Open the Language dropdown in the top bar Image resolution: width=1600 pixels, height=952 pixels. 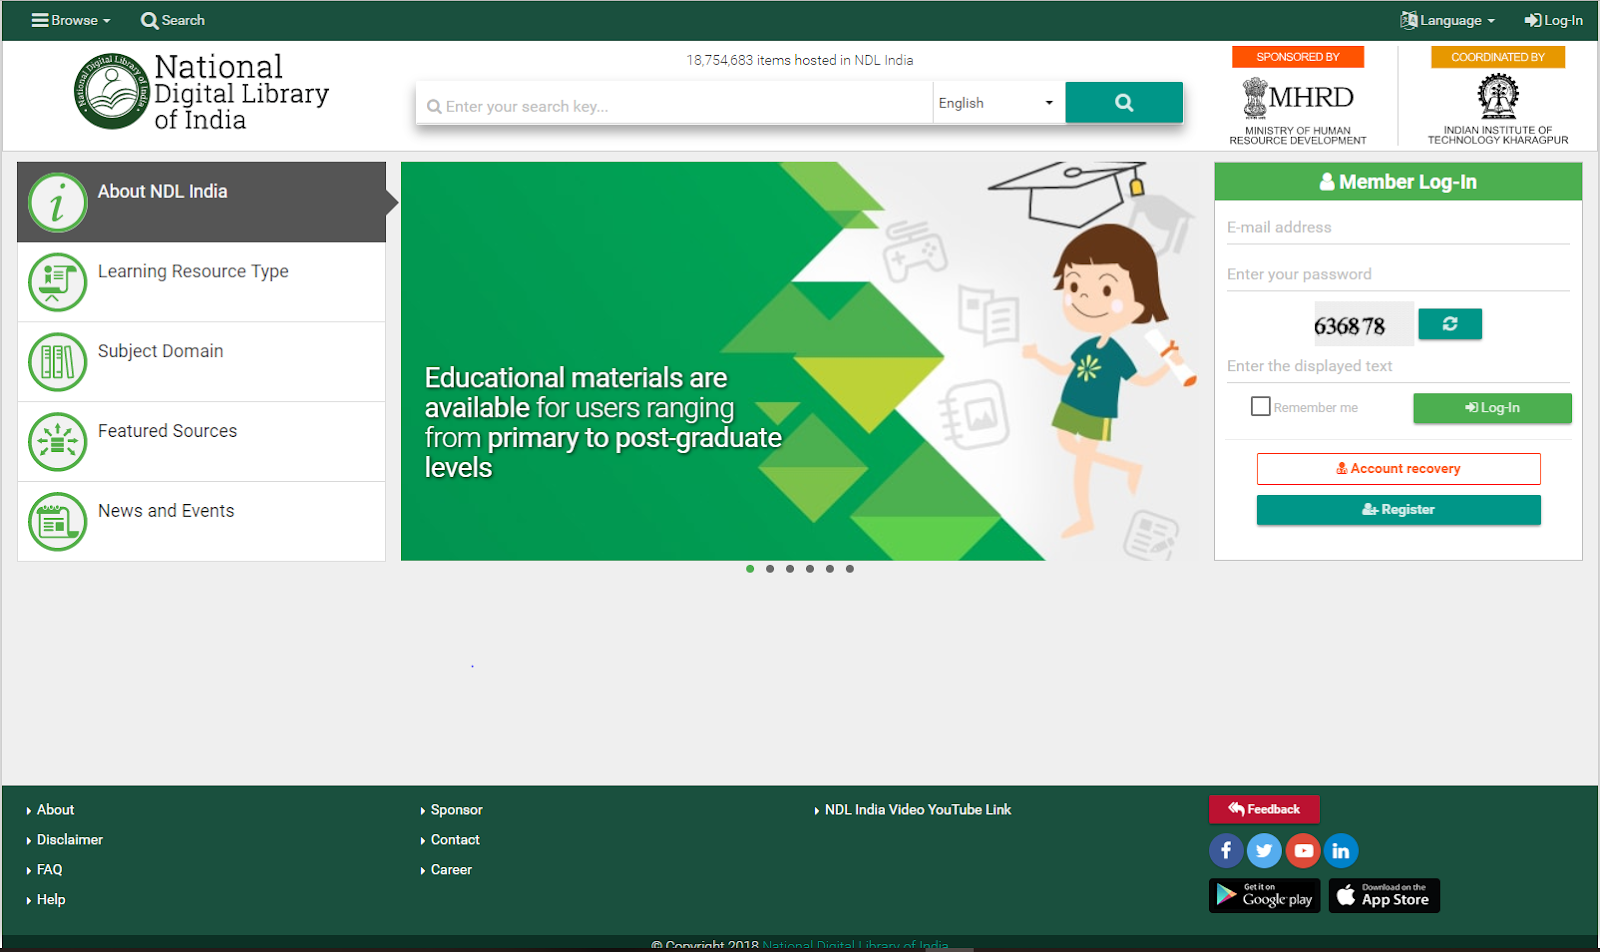pos(1447,20)
